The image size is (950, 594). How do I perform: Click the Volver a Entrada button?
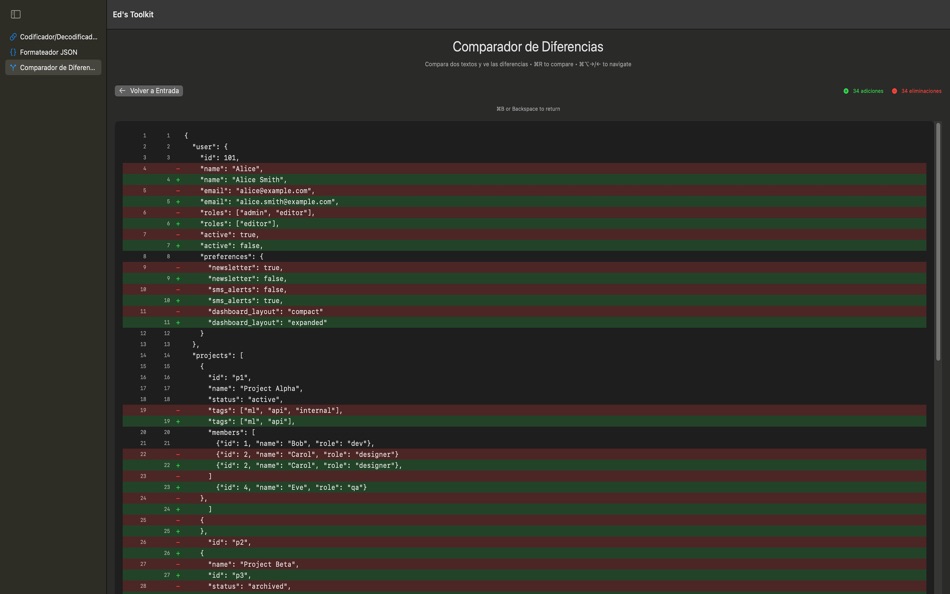(x=148, y=88)
